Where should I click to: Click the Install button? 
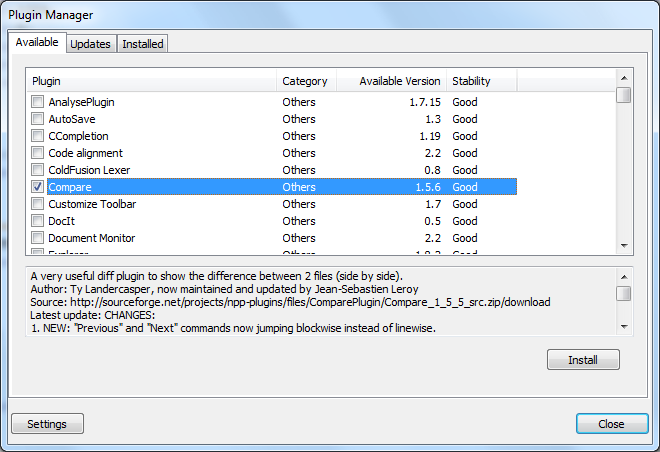583,360
